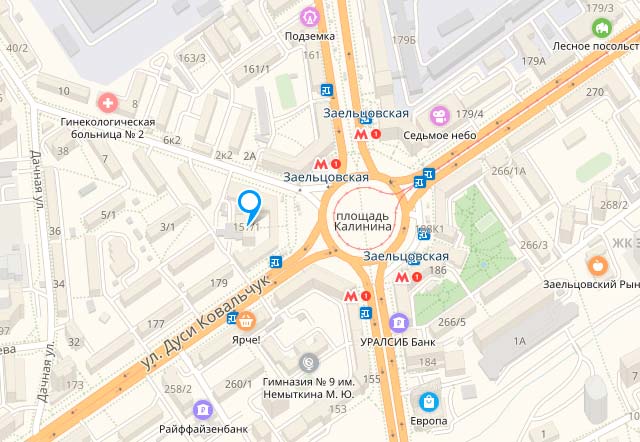640x442 pixels.
Task: Click the площадь Калинина label
Action: 363,221
